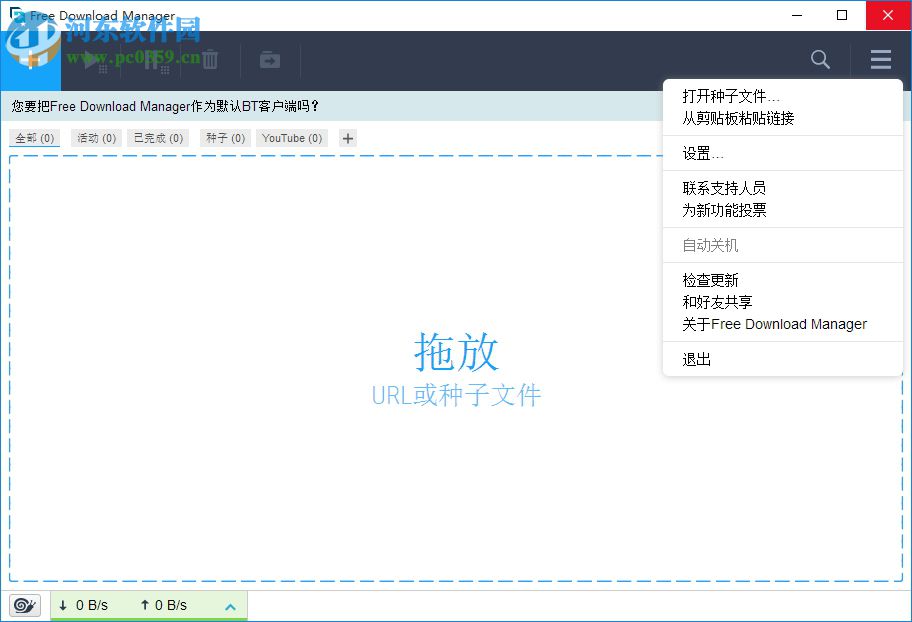912x622 pixels.
Task: Switch to the YouTube tab
Action: point(291,138)
